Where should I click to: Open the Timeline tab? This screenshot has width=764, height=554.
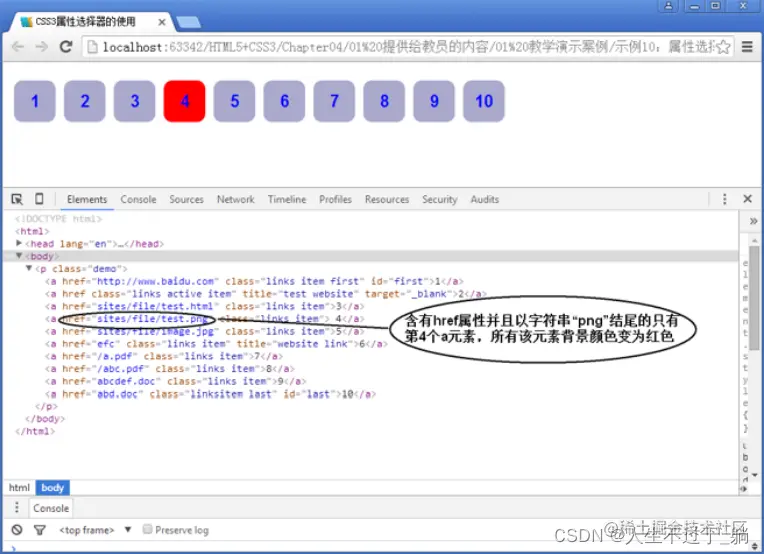point(286,199)
